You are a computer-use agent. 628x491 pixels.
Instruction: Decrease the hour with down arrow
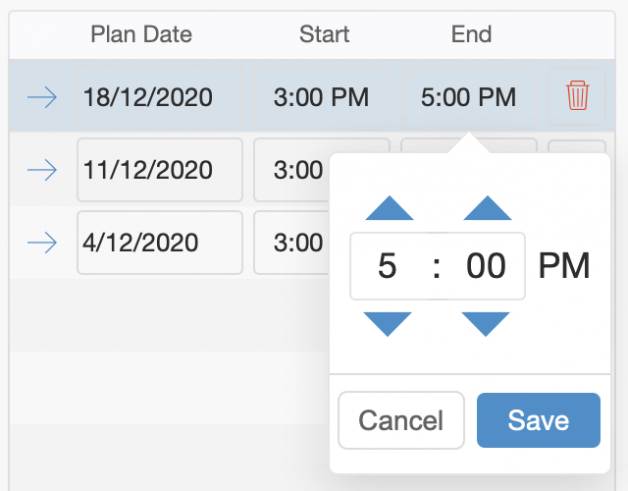[x=387, y=324]
